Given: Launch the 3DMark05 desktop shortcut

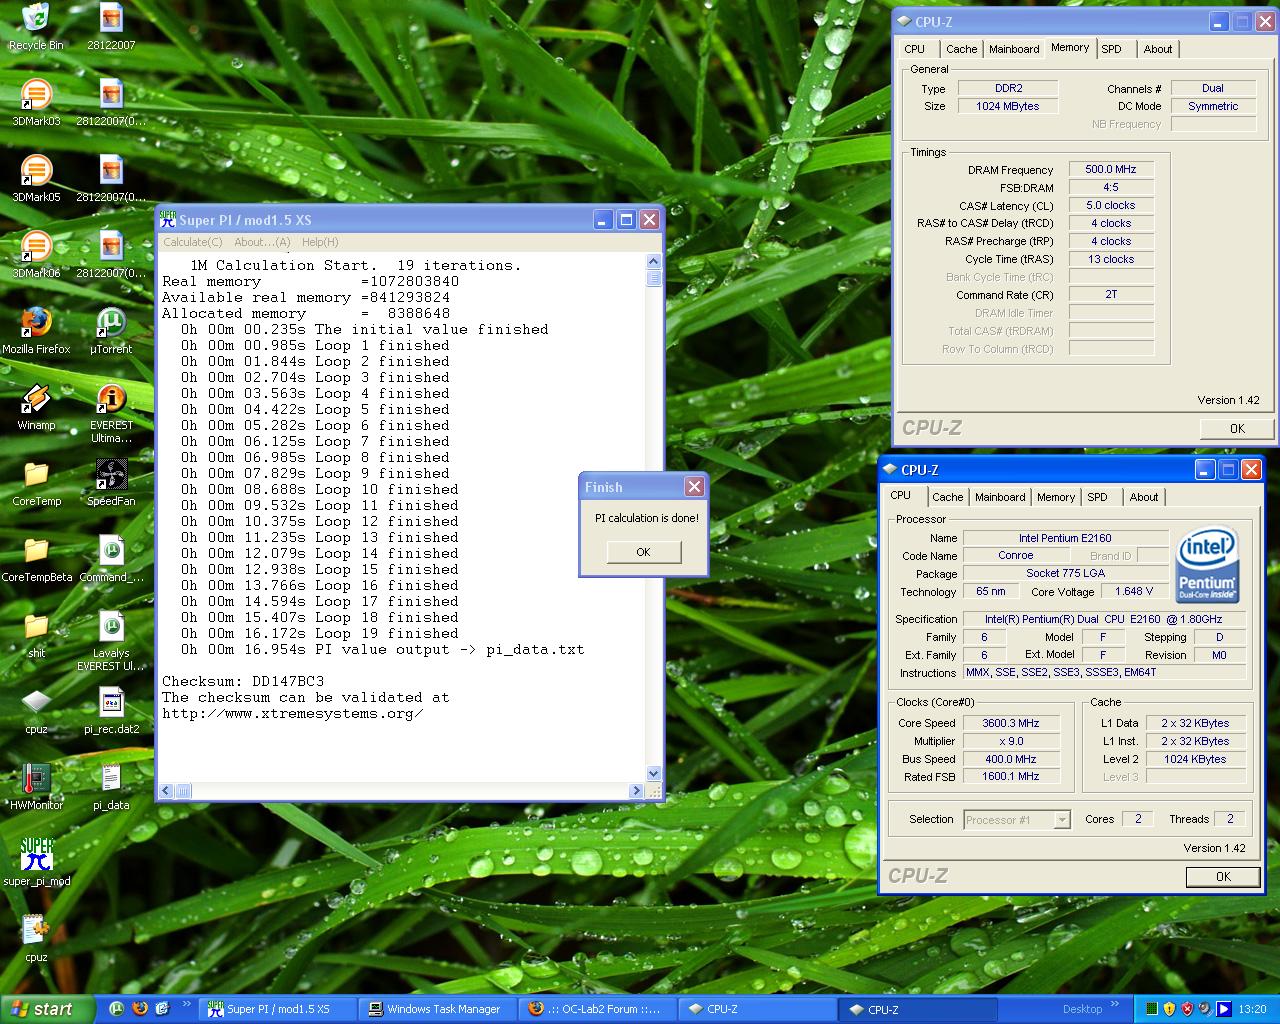Looking at the screenshot, I should (35, 178).
